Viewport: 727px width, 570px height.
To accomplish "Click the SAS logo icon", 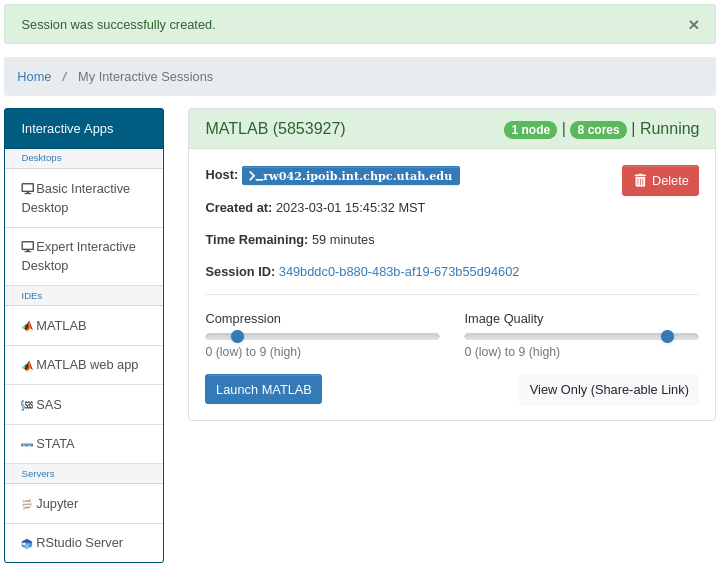I will [x=27, y=405].
